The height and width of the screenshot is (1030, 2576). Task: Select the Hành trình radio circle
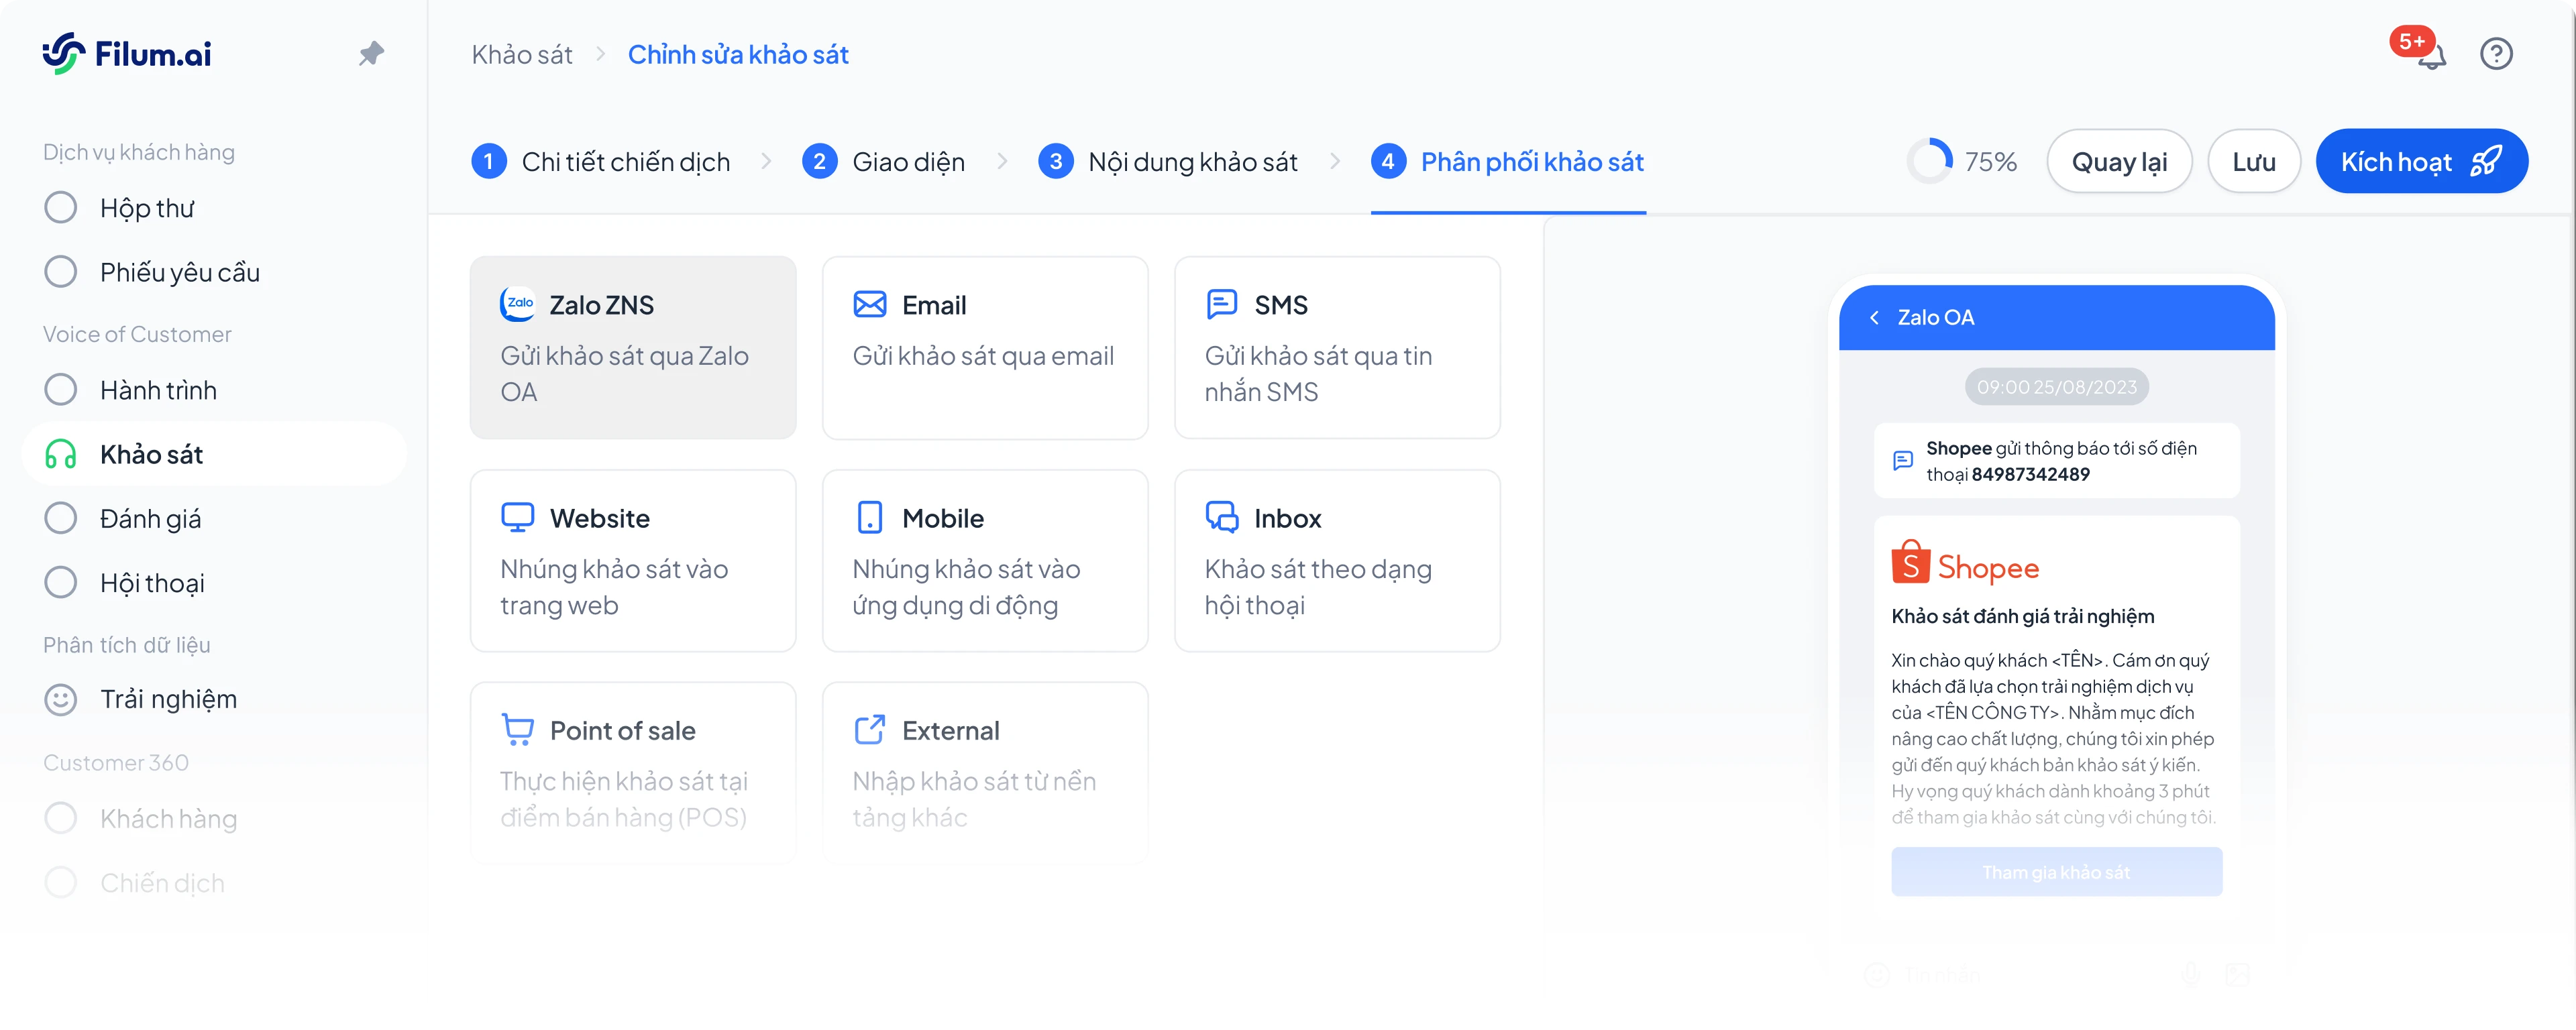[x=61, y=390]
